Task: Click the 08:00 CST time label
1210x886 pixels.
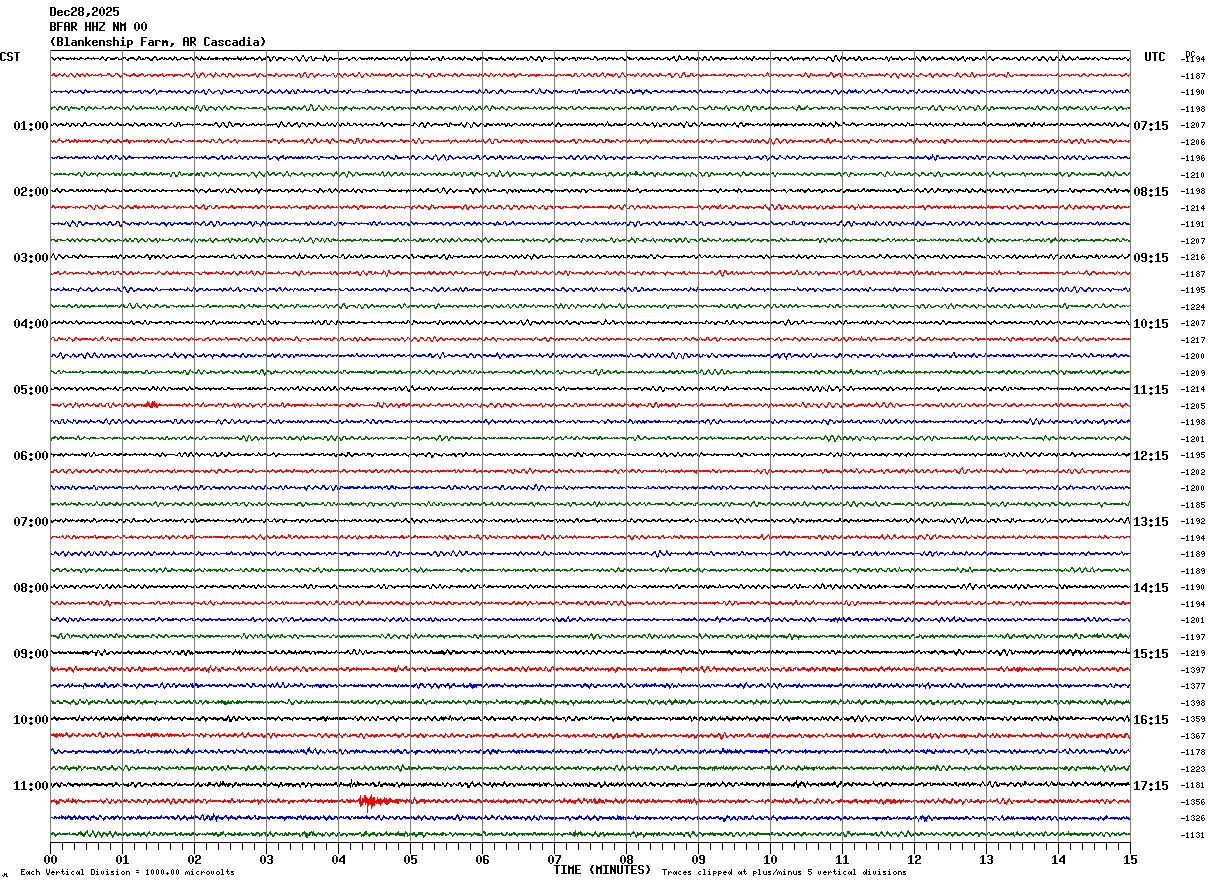Action: click(x=31, y=588)
